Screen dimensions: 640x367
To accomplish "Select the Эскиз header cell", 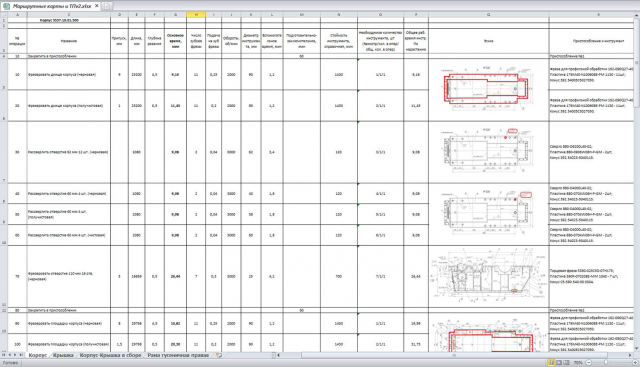I will point(489,41).
